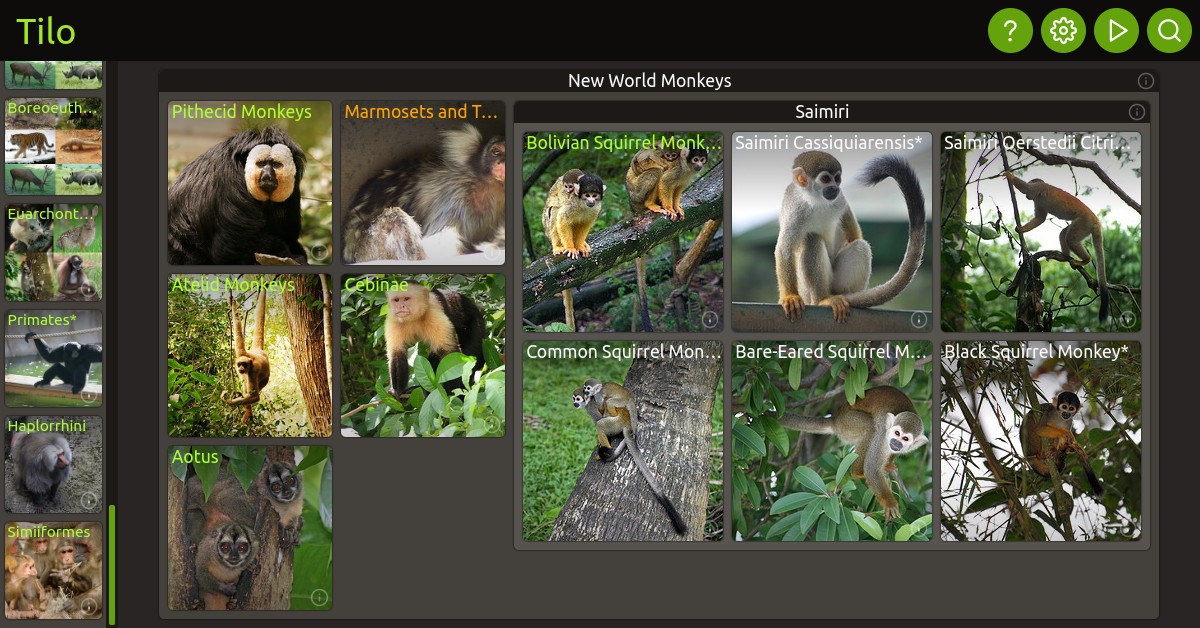This screenshot has width=1200, height=628.
Task: Open the help question mark icon
Action: (1010, 31)
